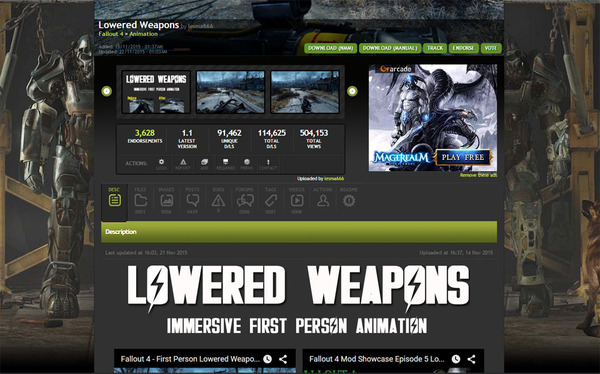Open the Forums tab
The image size is (600, 374).
245,200
